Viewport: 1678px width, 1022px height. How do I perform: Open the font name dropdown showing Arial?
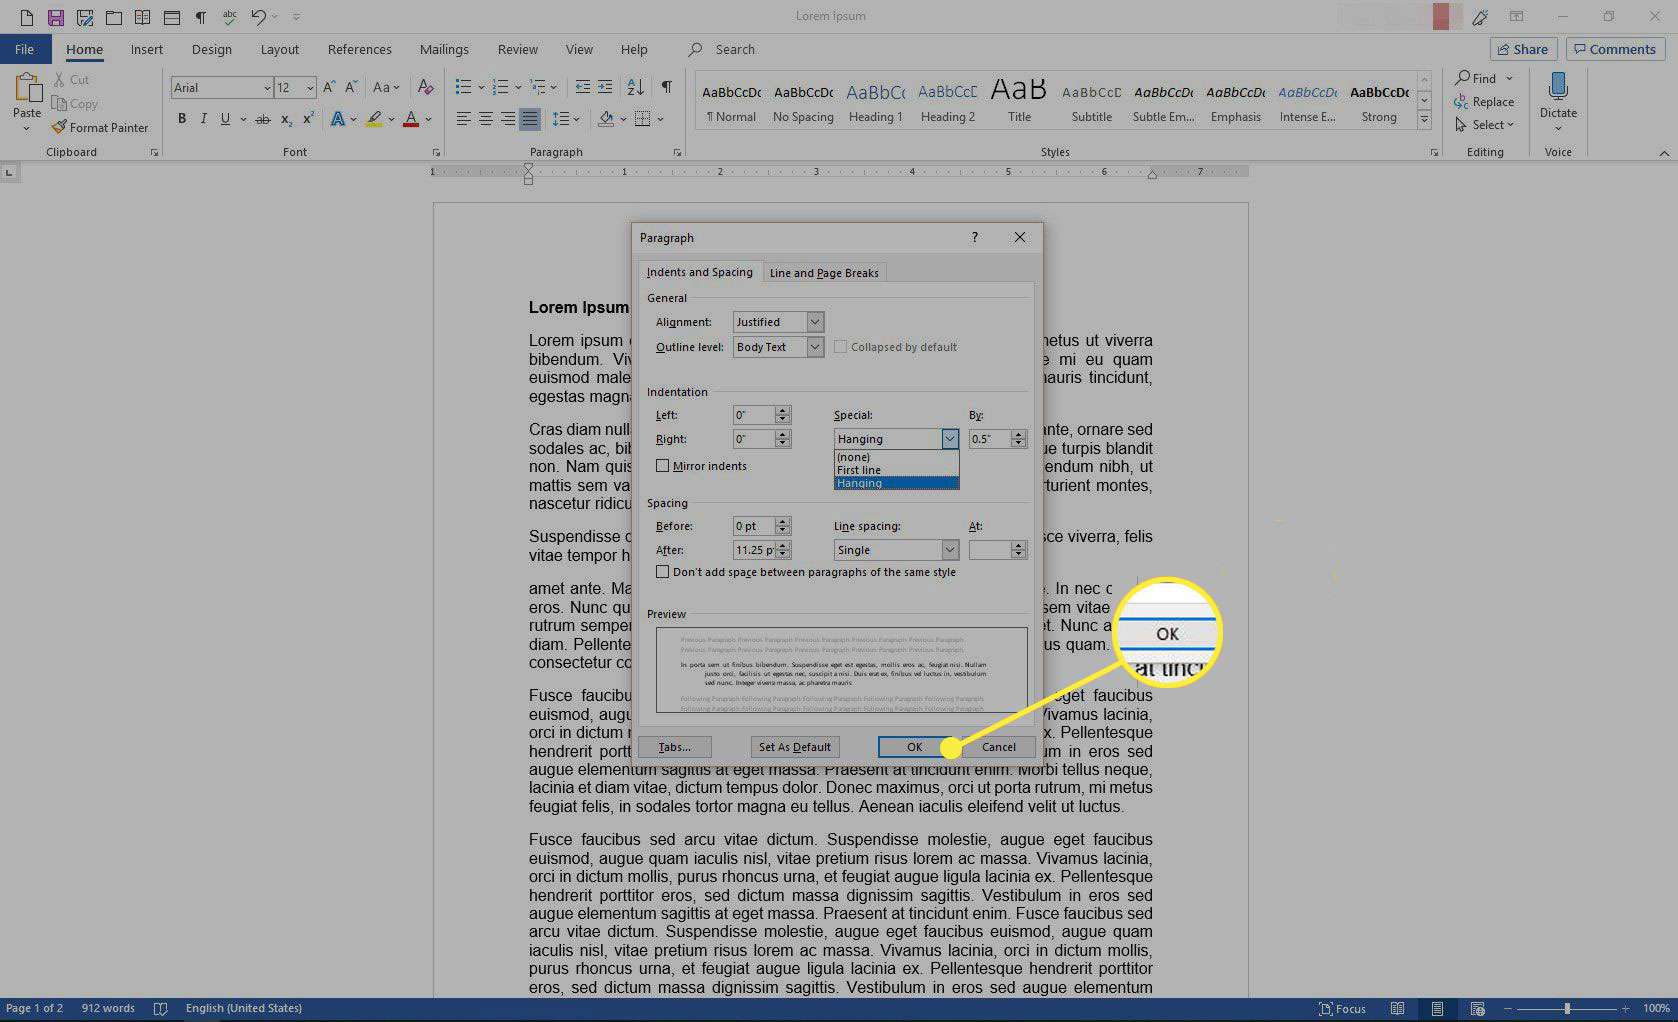coord(267,88)
